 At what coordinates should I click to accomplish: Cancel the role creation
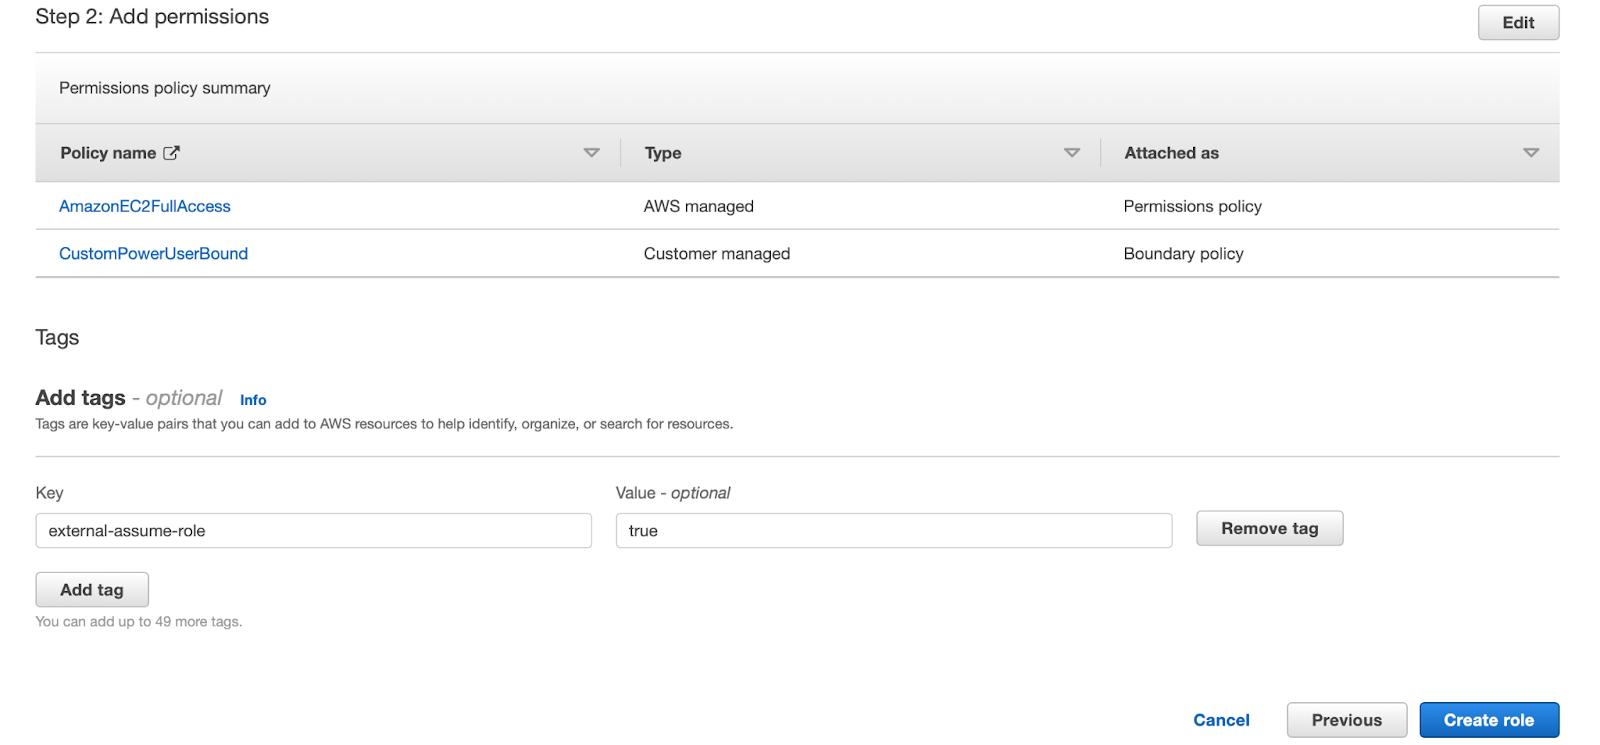[1221, 720]
